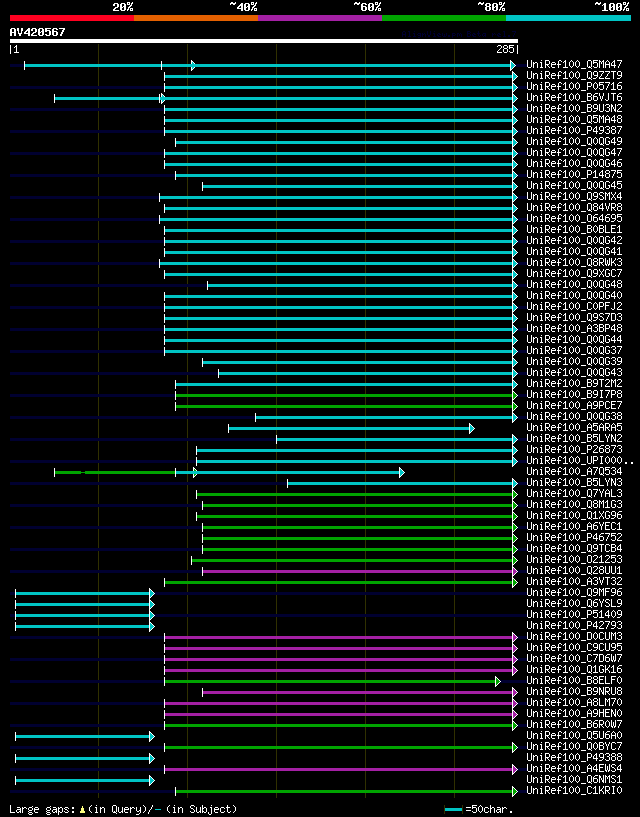
Task: Click the green alignment bar for UniRef100_B8ELF0
Action: 333,682
